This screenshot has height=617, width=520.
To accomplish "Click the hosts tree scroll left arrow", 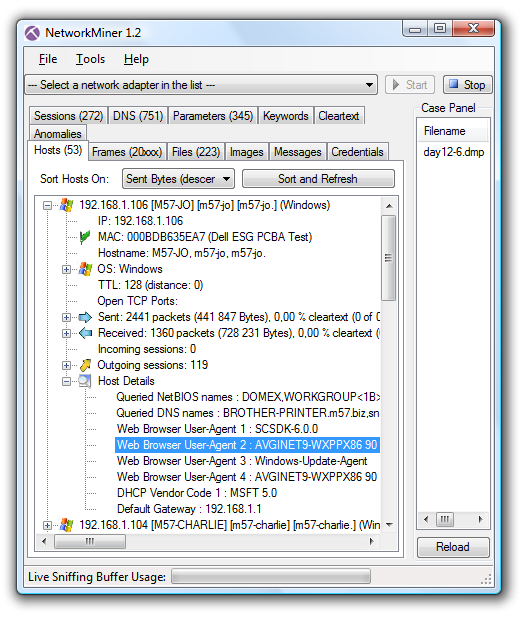I will tap(44, 541).
